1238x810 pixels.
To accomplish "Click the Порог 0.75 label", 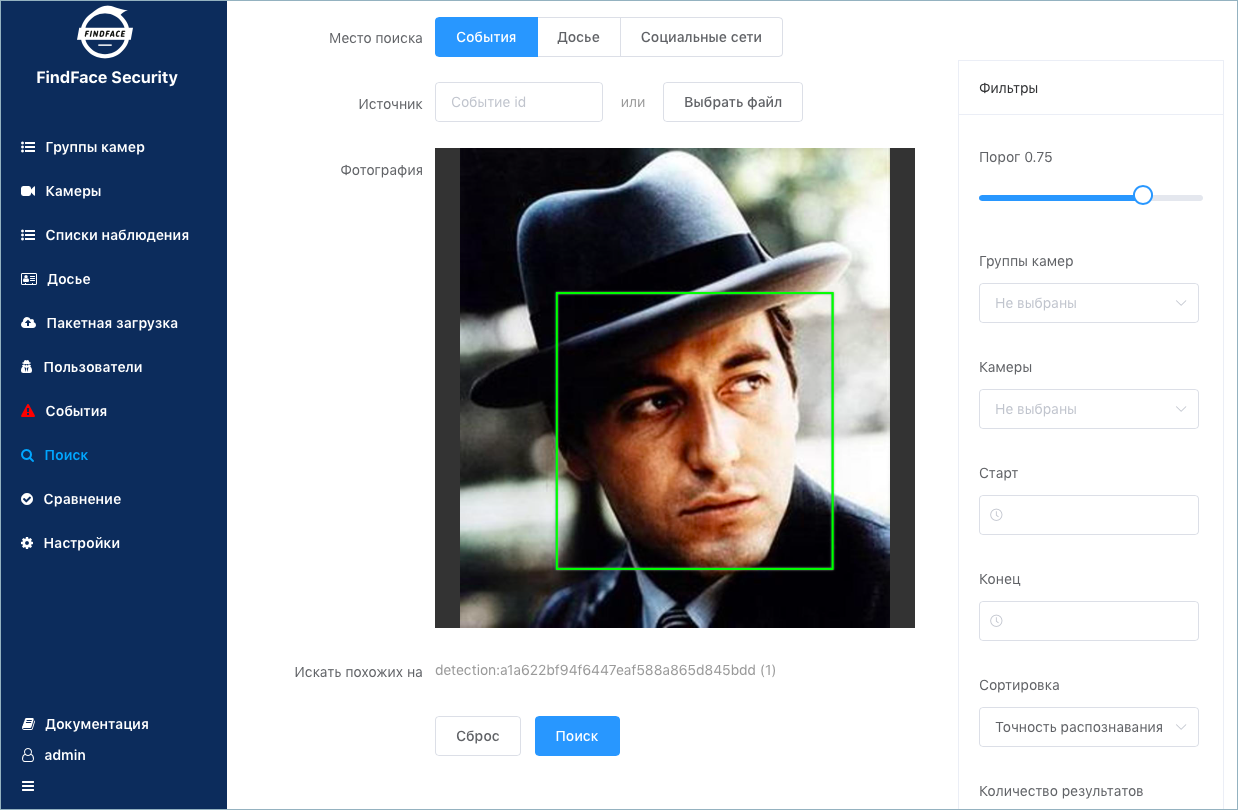I will click(x=1016, y=157).
